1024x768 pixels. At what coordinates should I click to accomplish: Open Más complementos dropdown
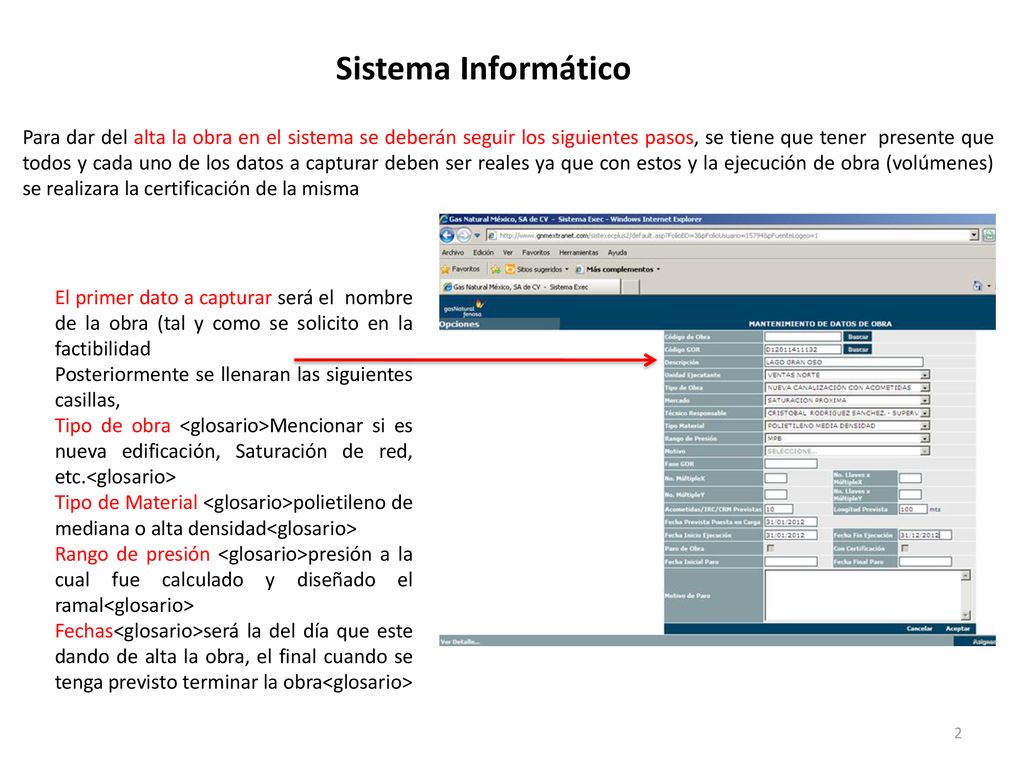pos(618,269)
